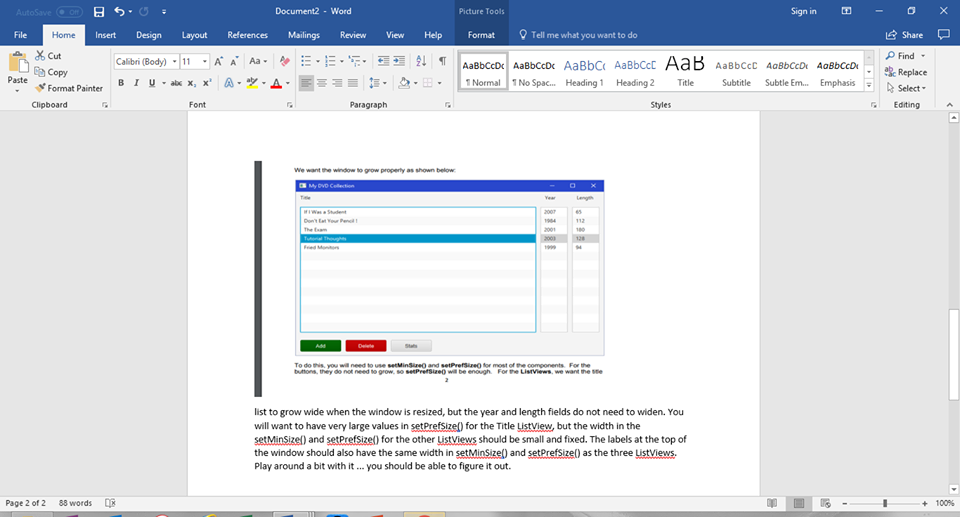Shrink font size button
Image resolution: width=960 pixels, height=517 pixels.
click(x=234, y=61)
